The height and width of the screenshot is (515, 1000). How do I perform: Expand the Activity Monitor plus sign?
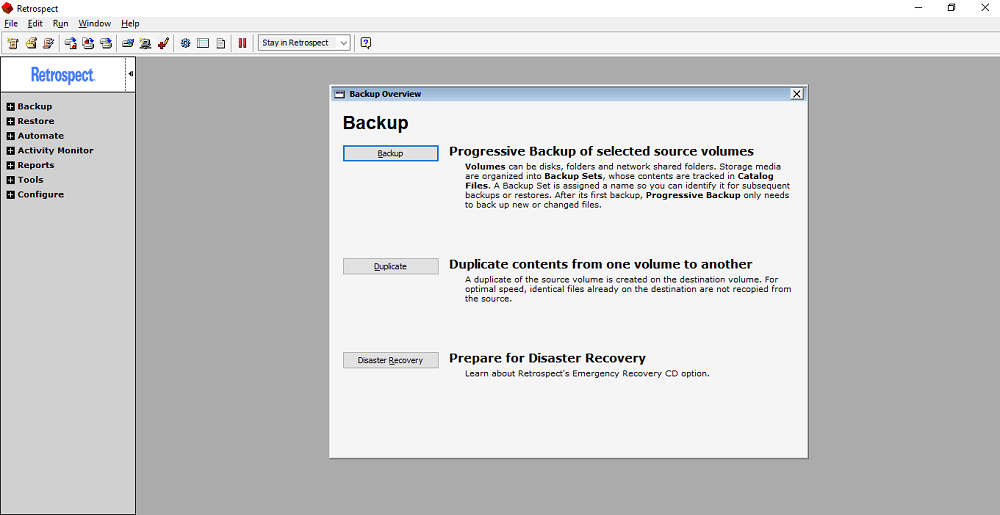pyautogui.click(x=10, y=150)
